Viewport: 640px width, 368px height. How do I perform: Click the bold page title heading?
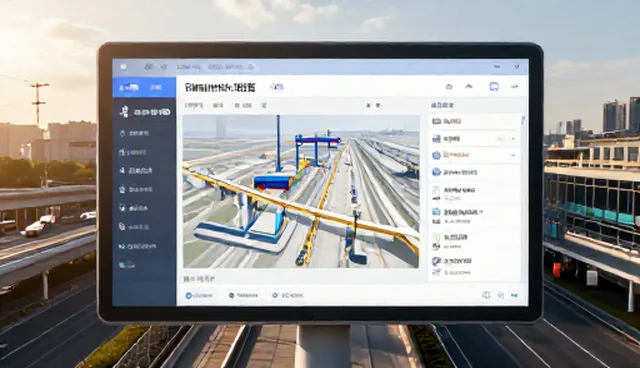[220, 87]
